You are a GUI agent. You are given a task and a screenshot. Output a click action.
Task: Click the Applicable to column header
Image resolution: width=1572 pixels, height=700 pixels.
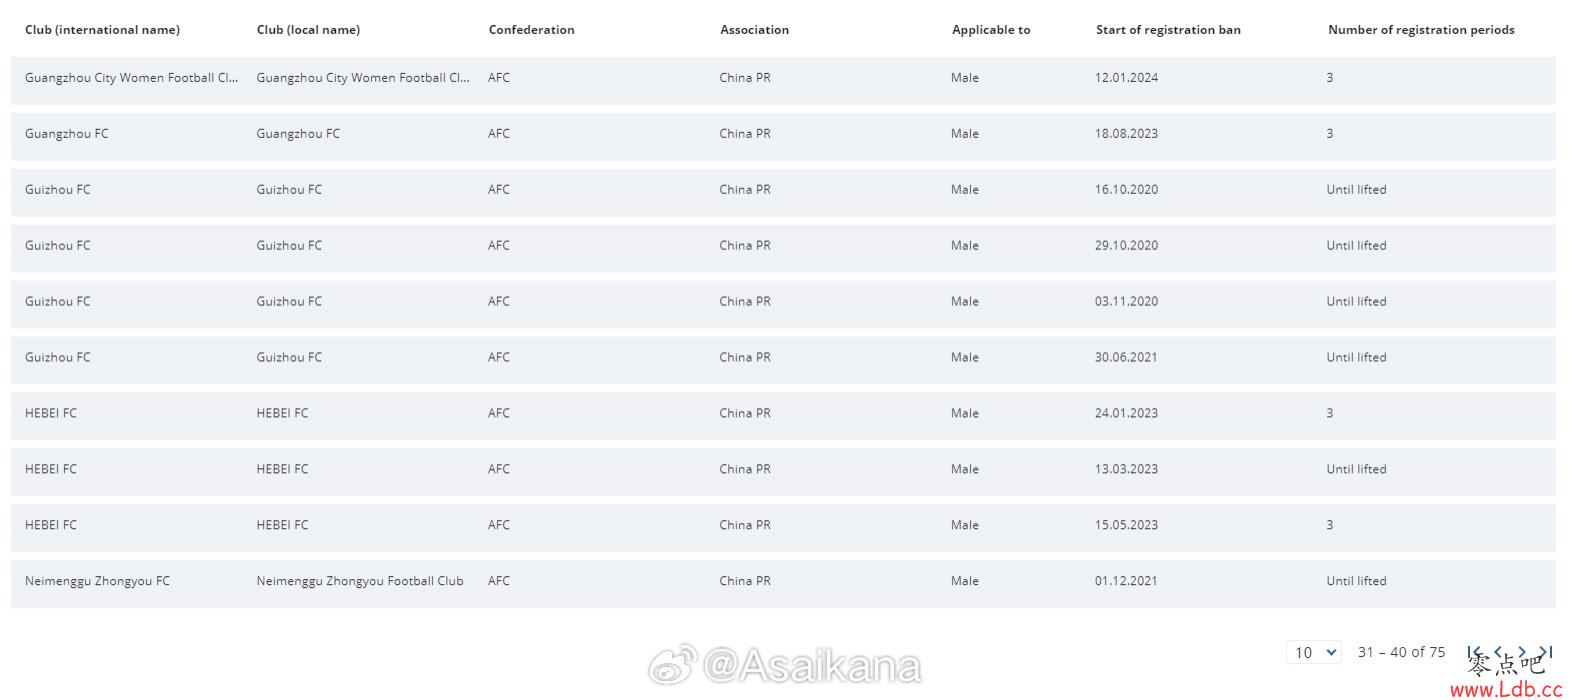[991, 30]
